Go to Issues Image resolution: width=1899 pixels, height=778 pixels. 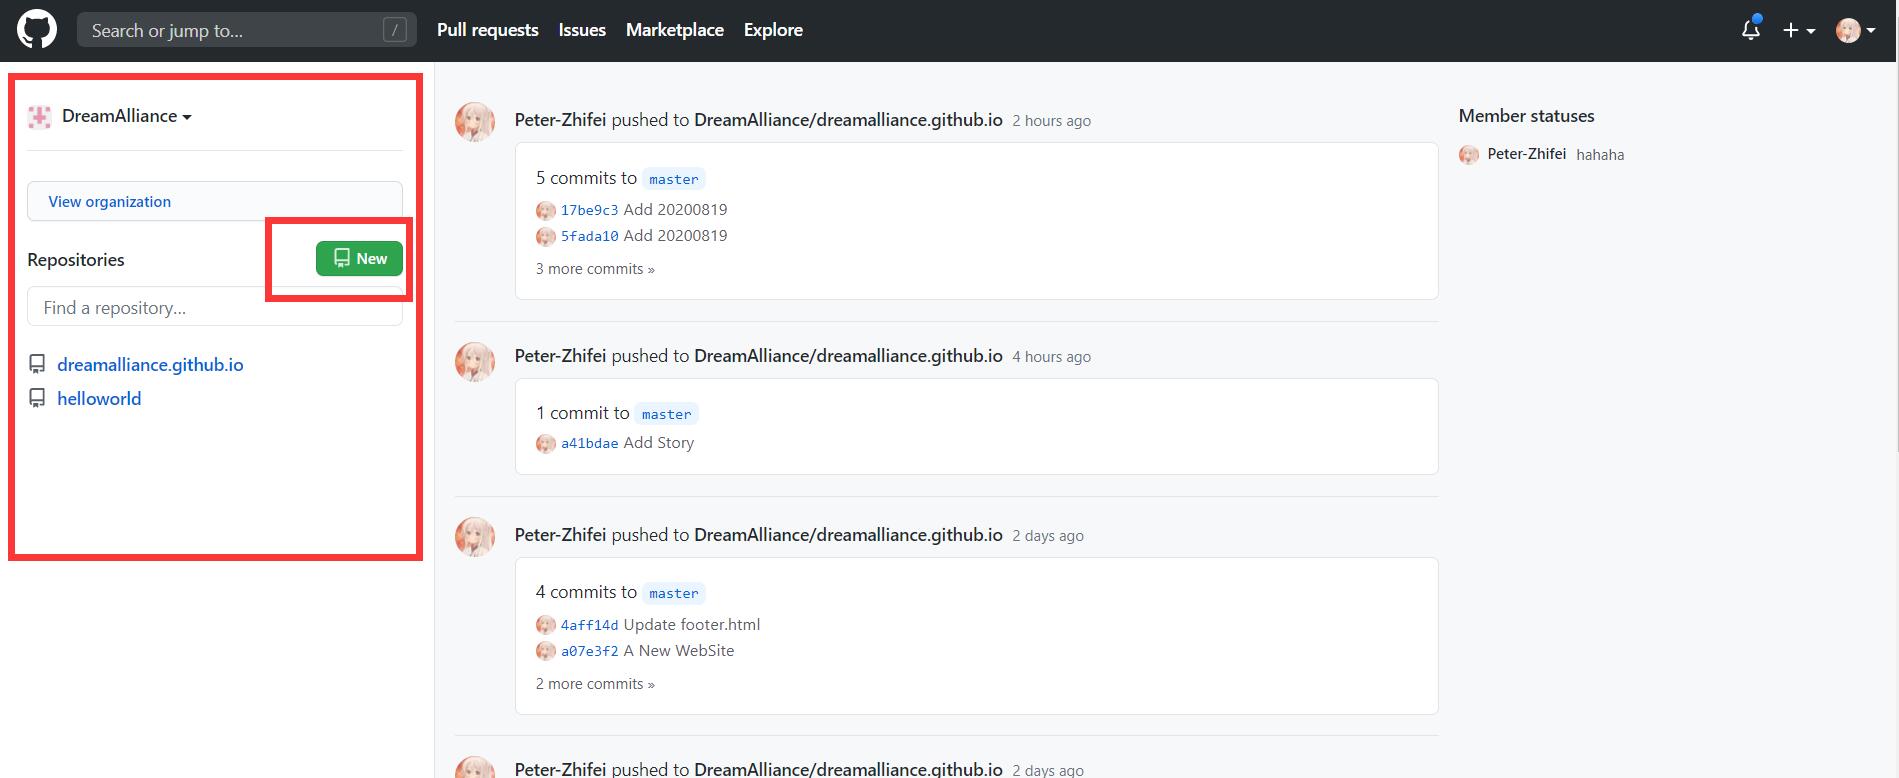point(582,30)
